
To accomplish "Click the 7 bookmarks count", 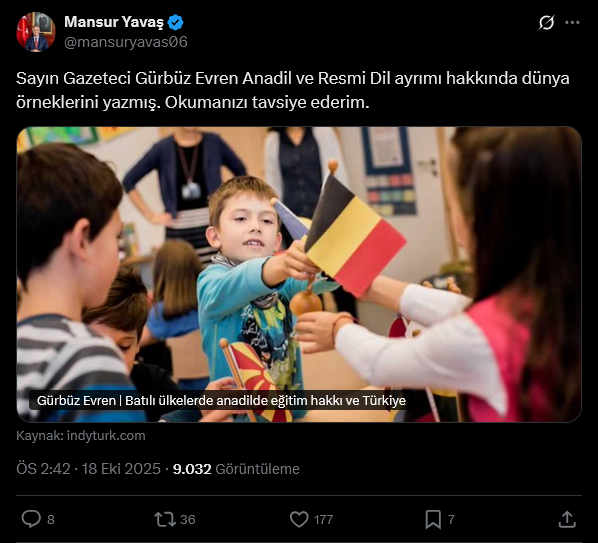I will [x=451, y=519].
